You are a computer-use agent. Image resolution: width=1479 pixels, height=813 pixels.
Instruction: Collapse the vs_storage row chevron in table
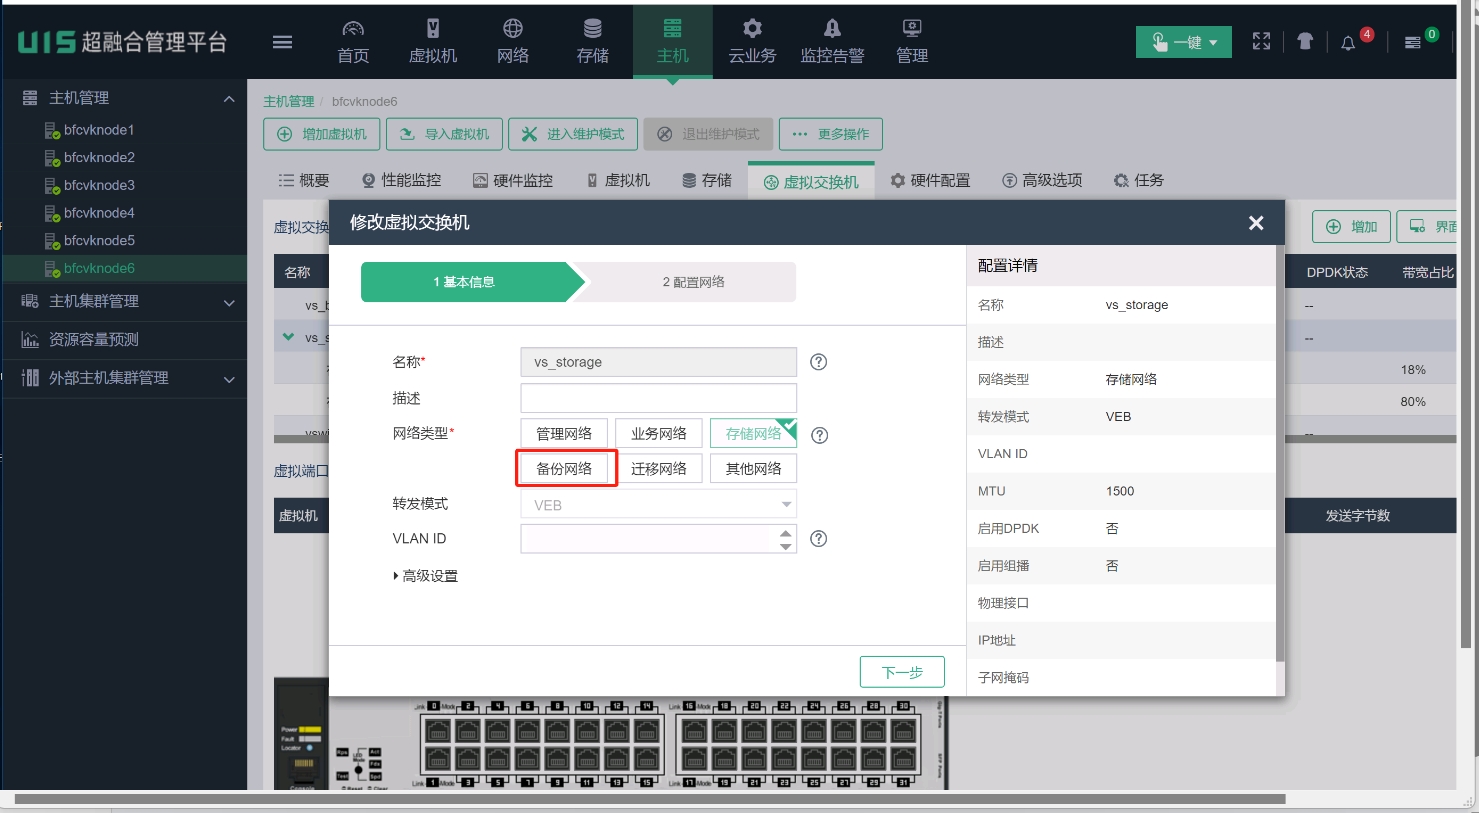[x=289, y=337]
